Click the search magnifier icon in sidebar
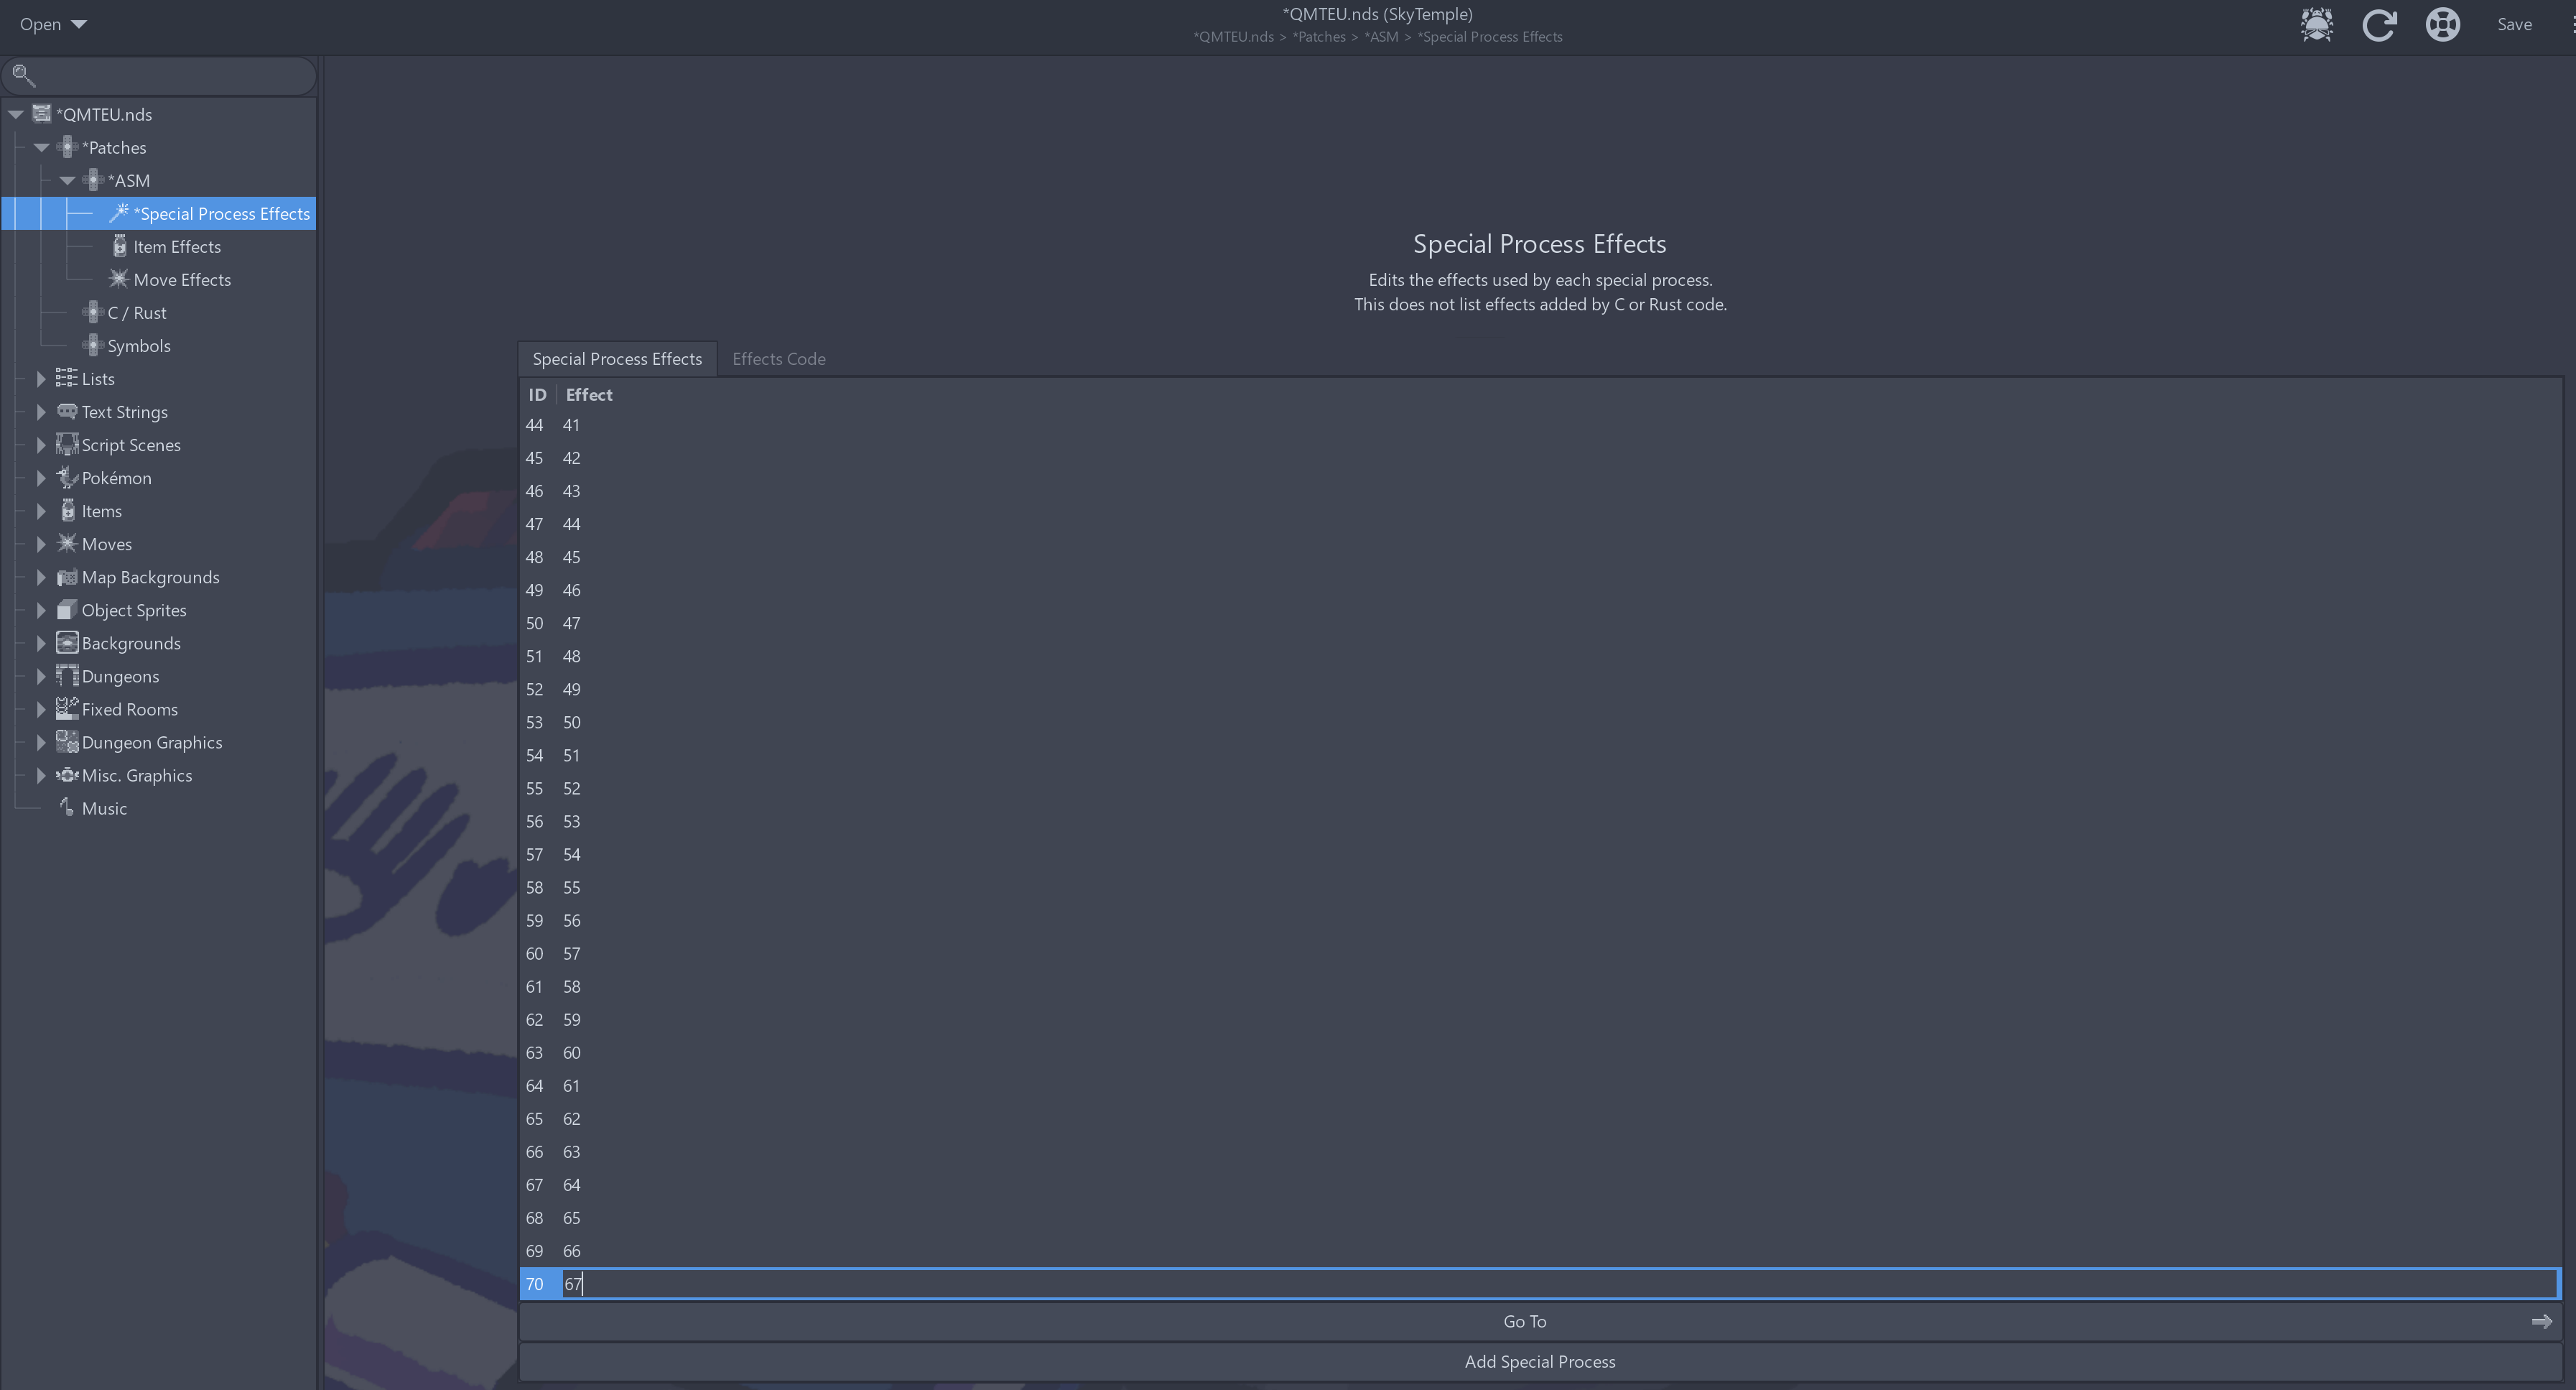 click(24, 75)
